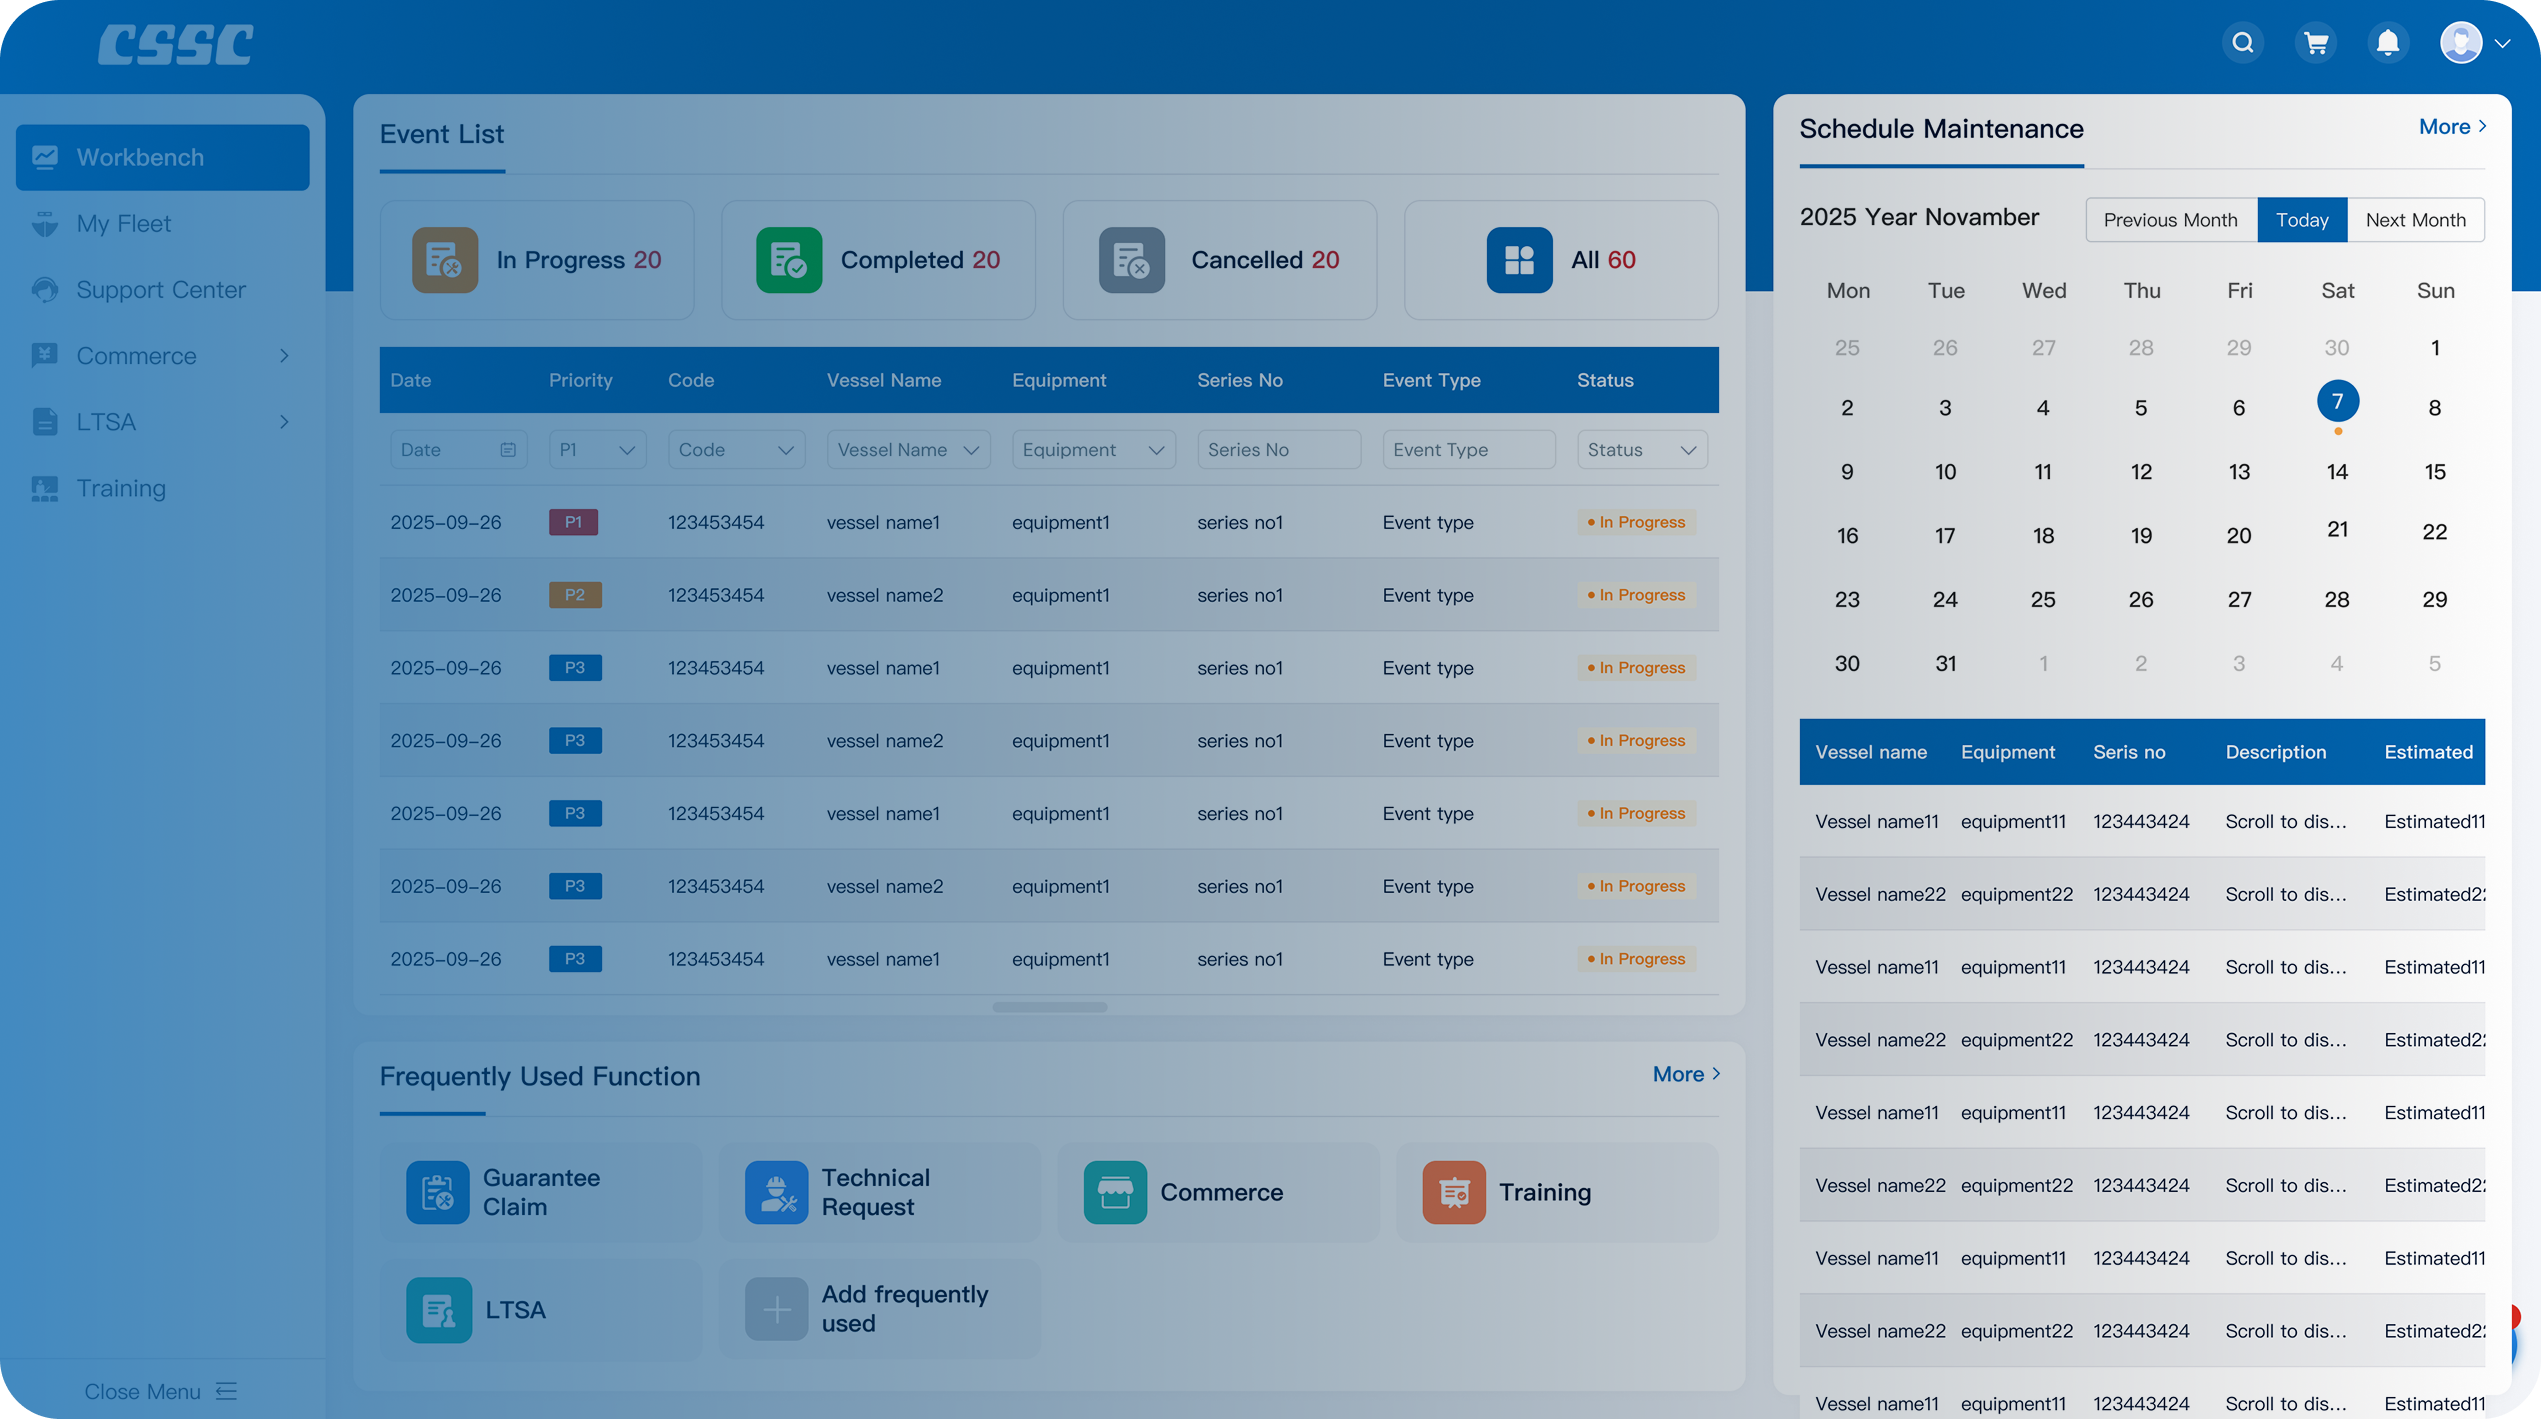Open the shopping cart icon
The width and height of the screenshot is (2541, 1419).
[x=2316, y=43]
